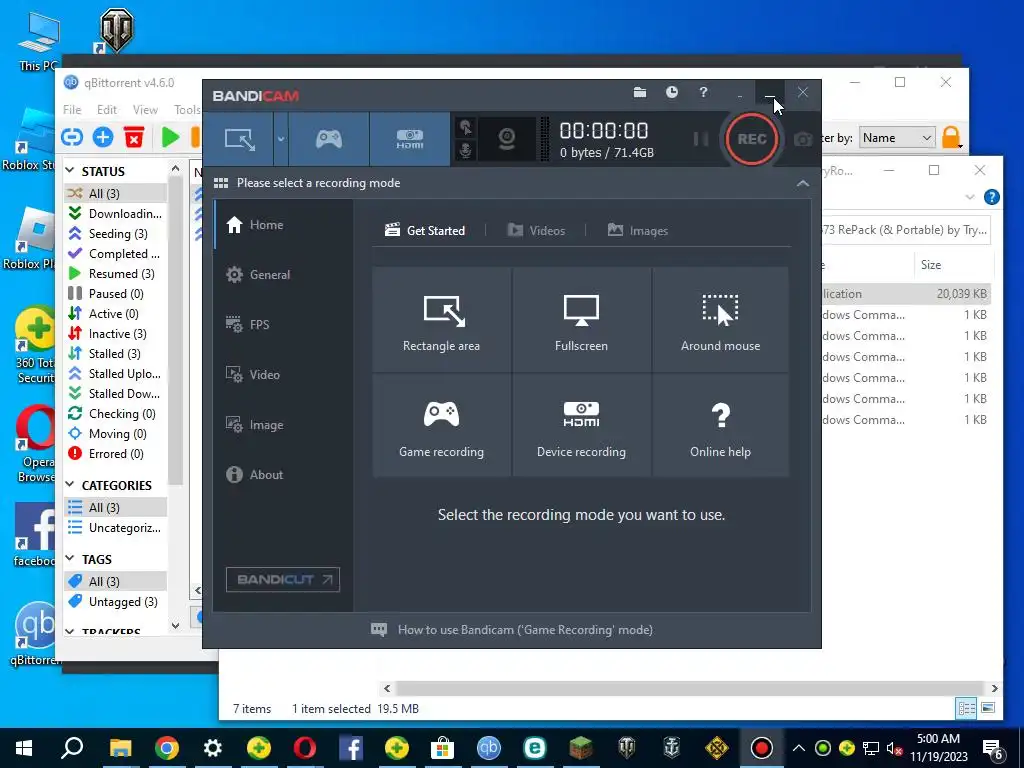Show hidden system tray icons
The width and height of the screenshot is (1024, 768).
[798, 748]
